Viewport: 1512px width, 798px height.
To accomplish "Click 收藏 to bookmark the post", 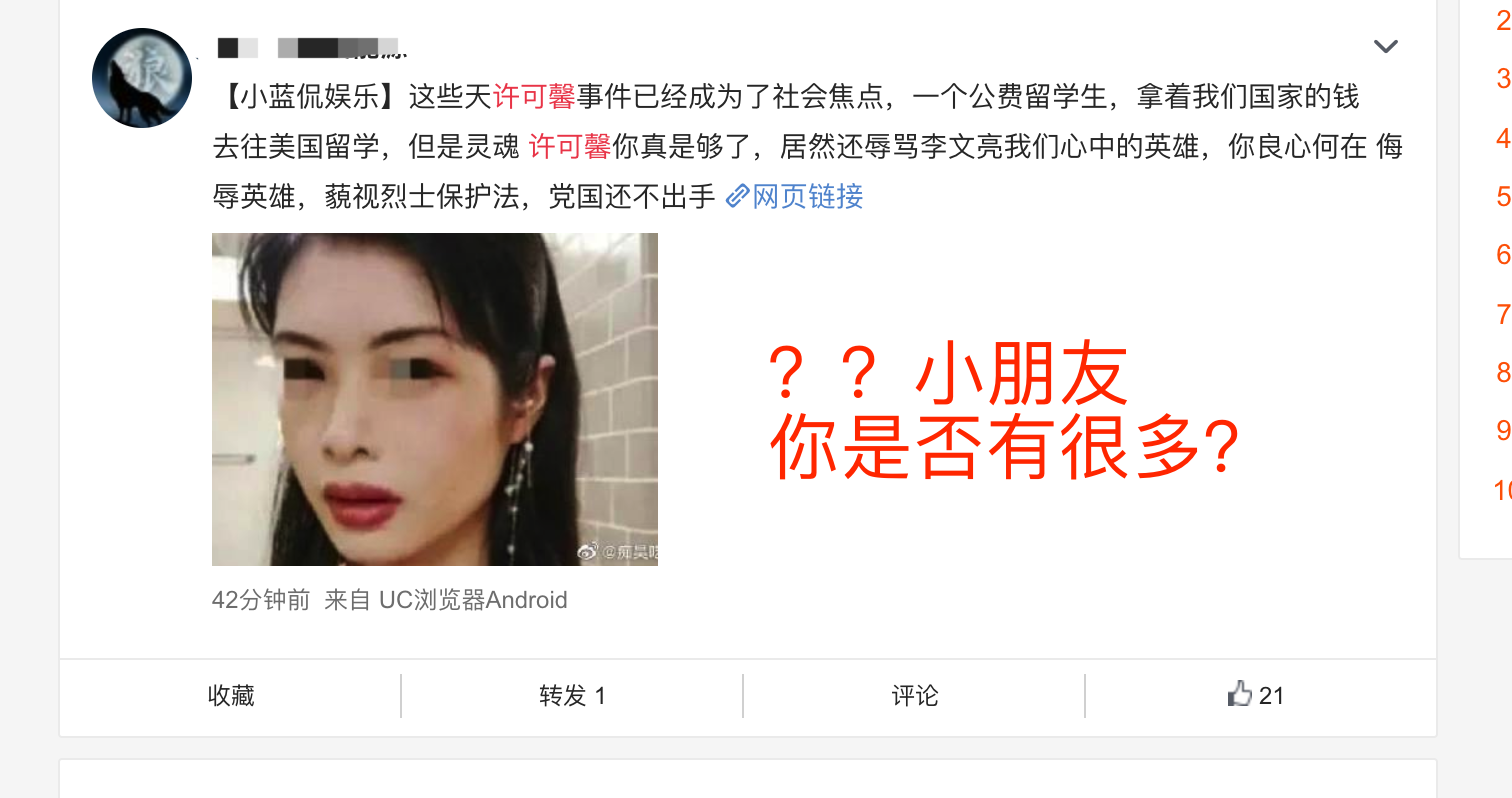I will point(231,695).
